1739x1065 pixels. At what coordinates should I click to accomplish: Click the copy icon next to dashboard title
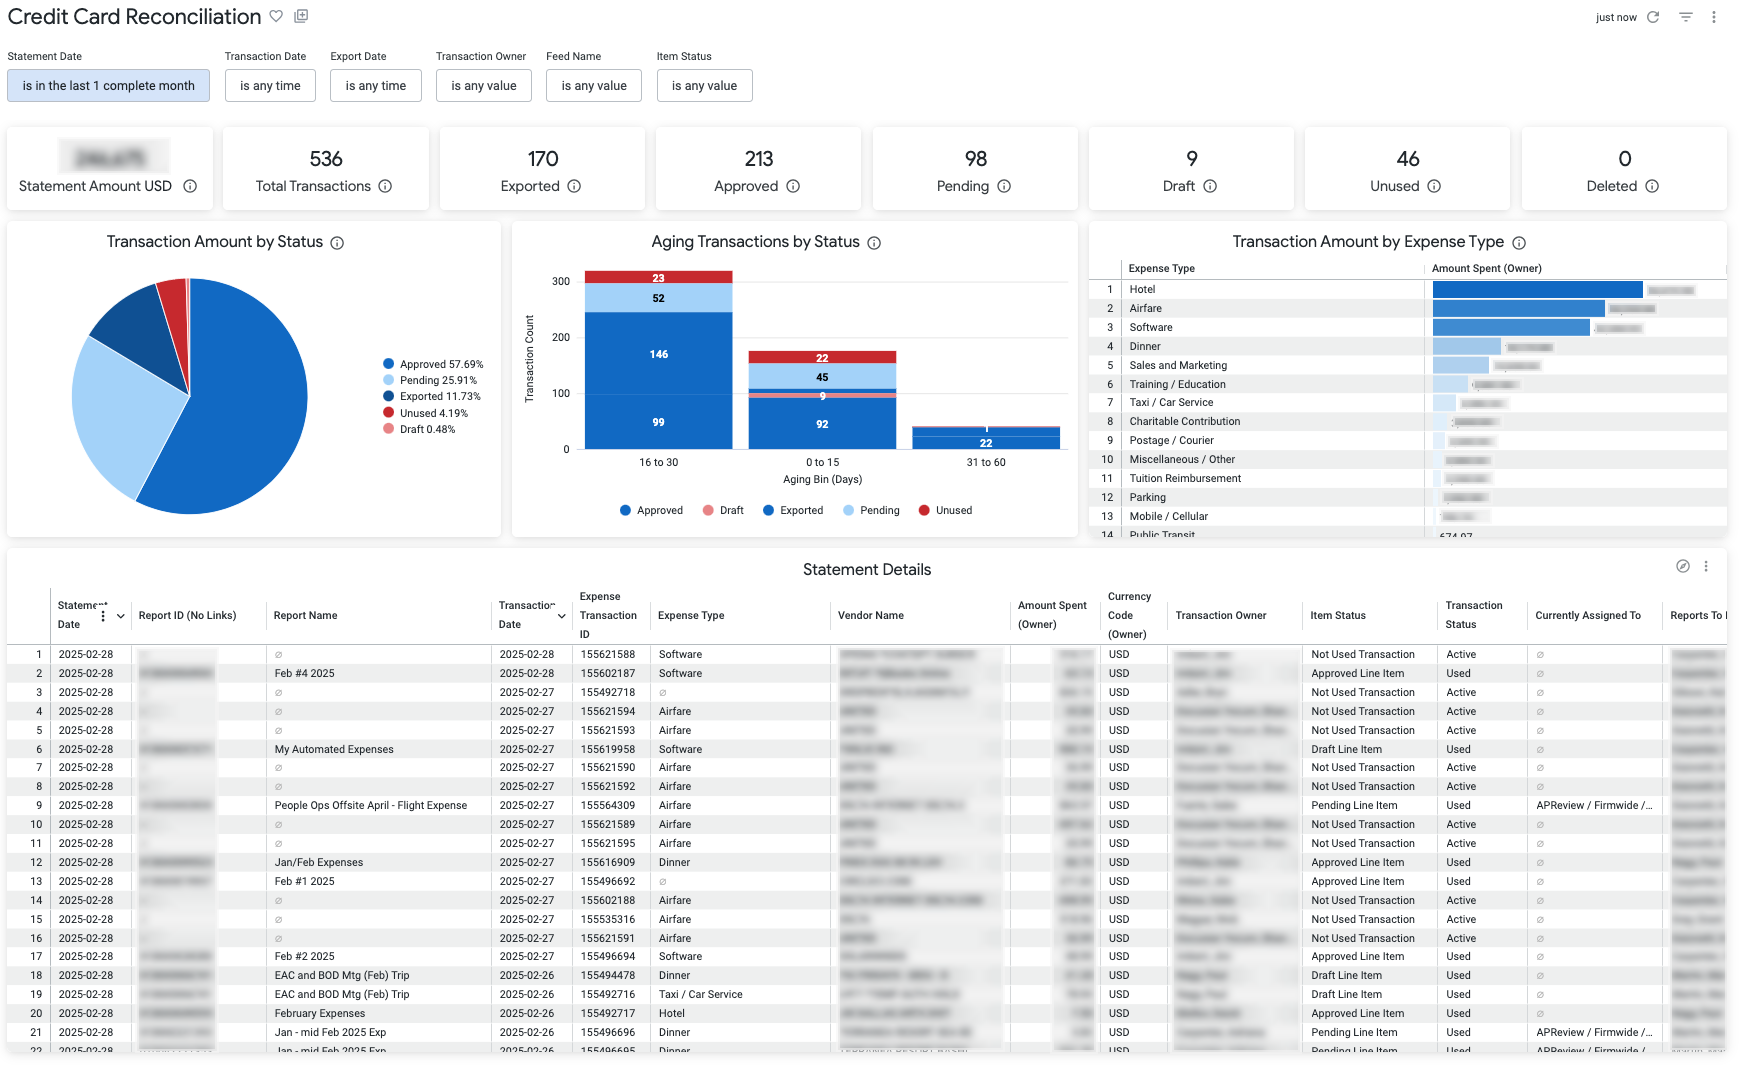(301, 16)
